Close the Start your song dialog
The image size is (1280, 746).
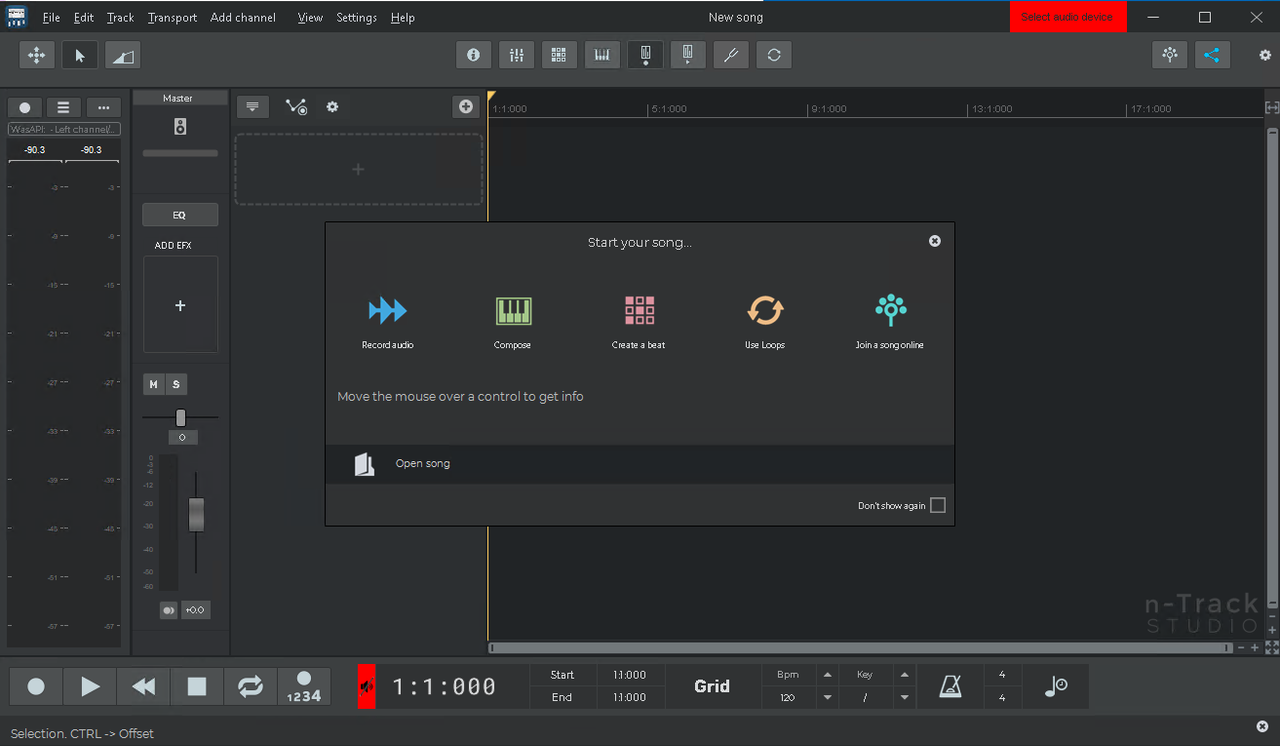coord(934,241)
